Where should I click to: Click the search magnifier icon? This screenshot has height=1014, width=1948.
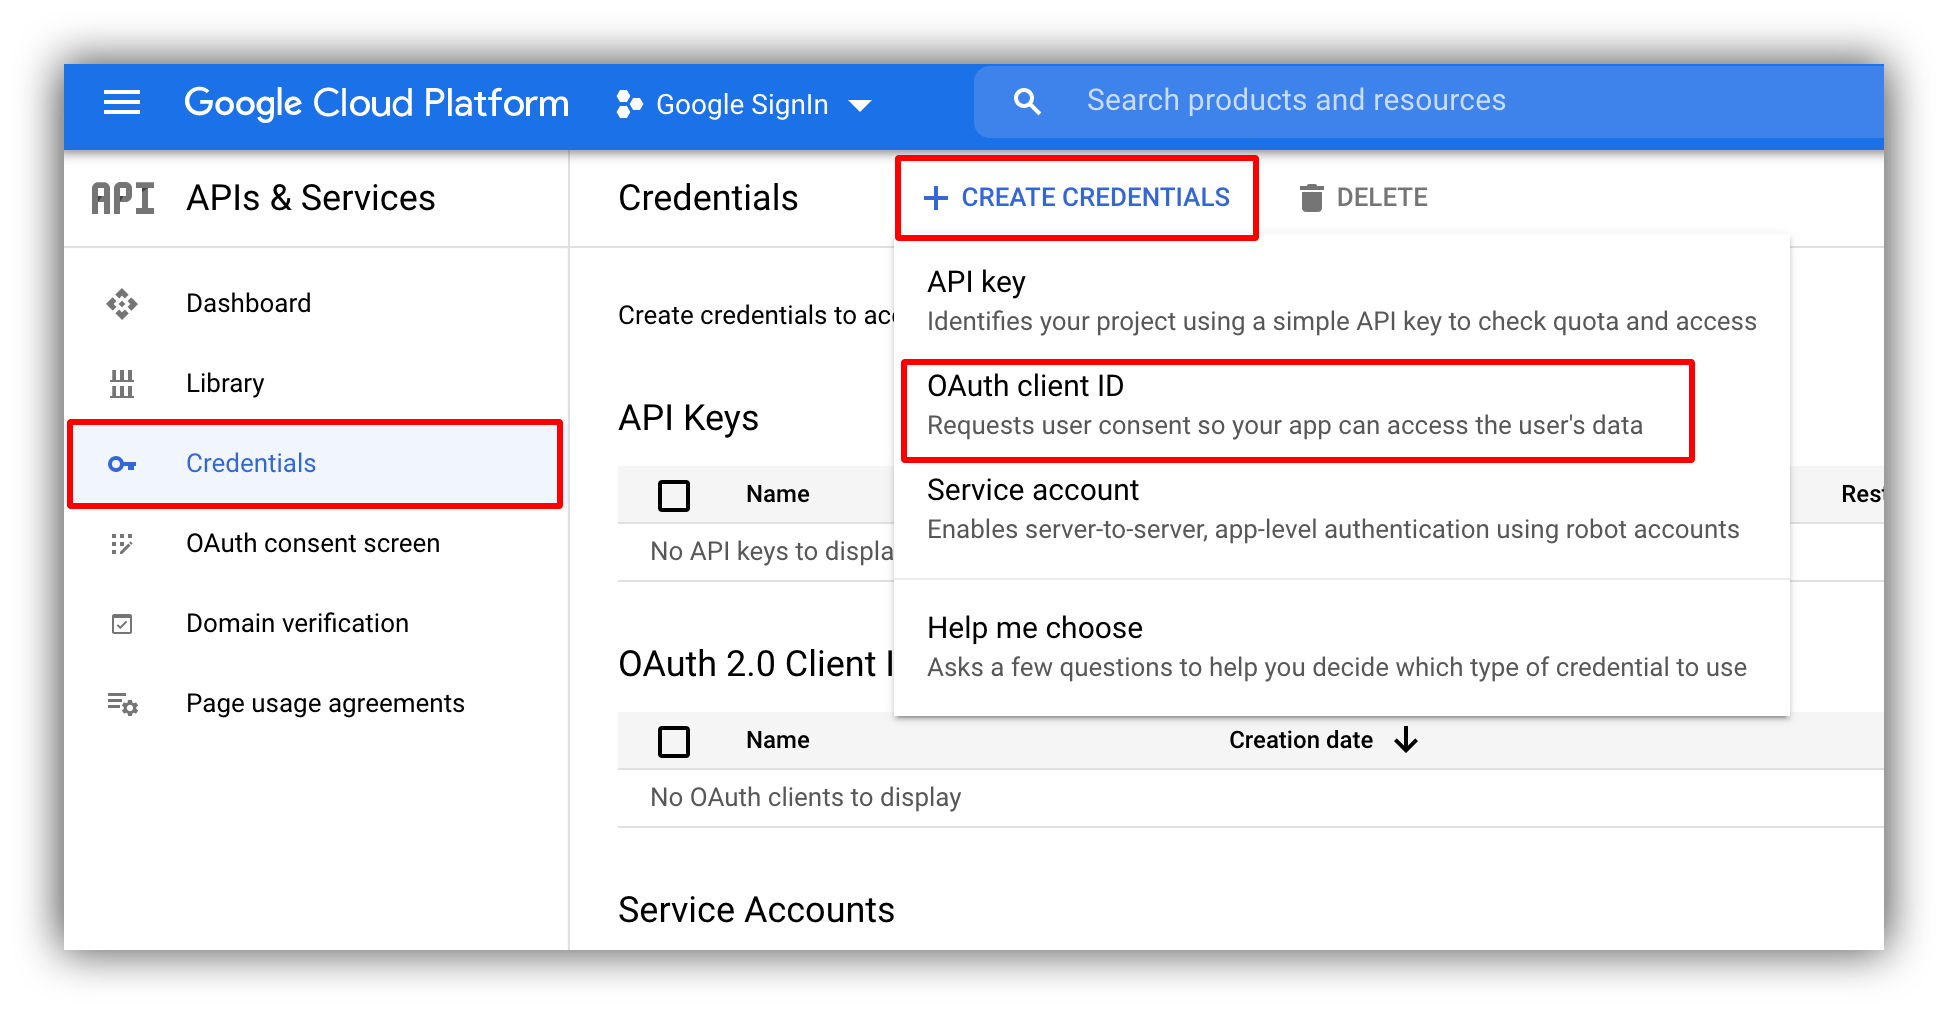[1027, 100]
